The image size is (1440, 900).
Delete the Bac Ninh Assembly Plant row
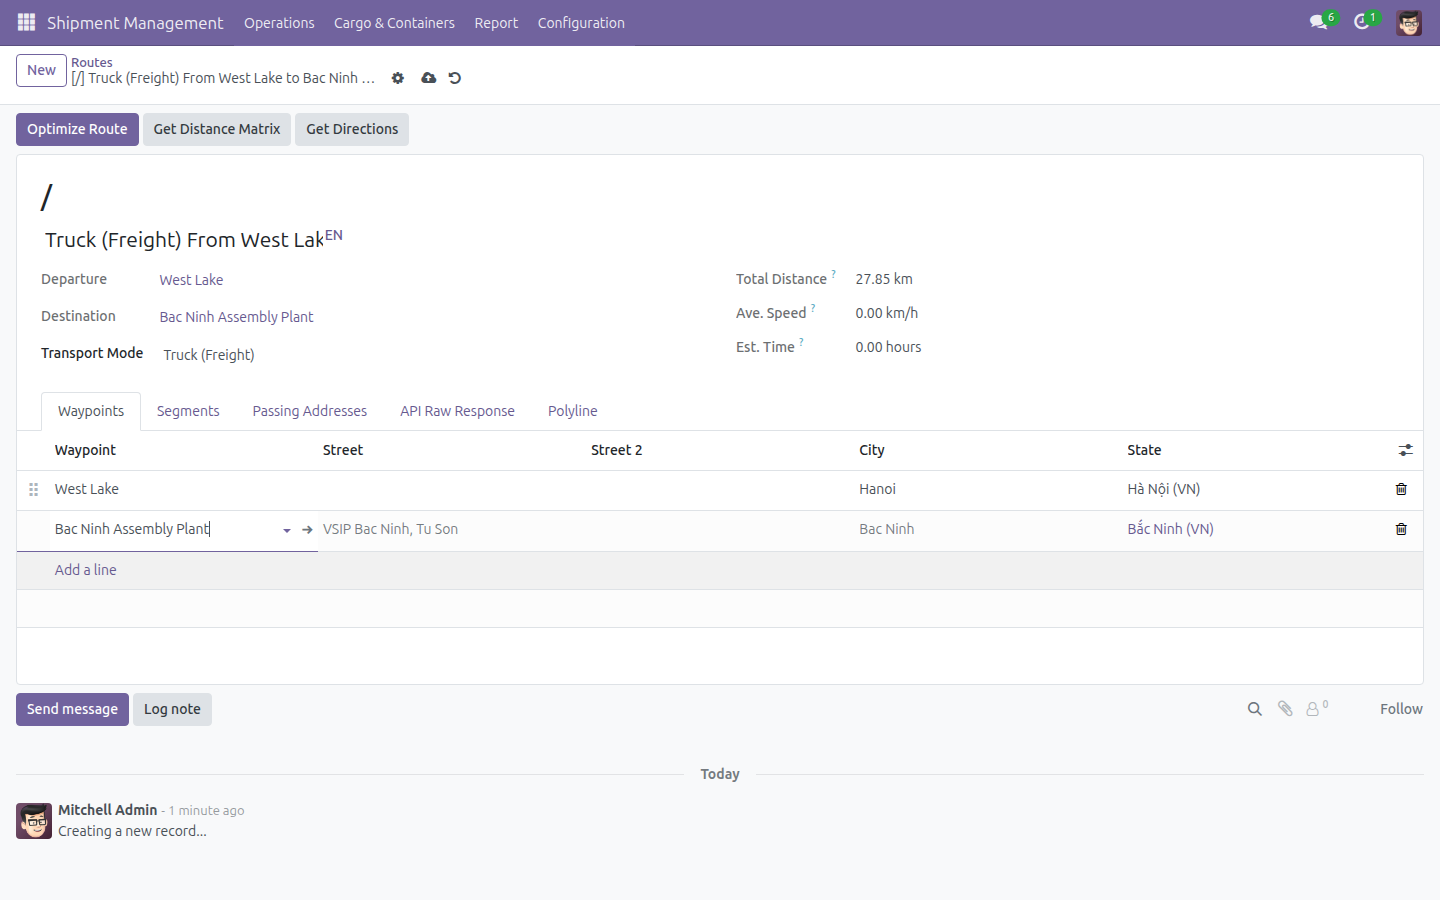(1401, 529)
